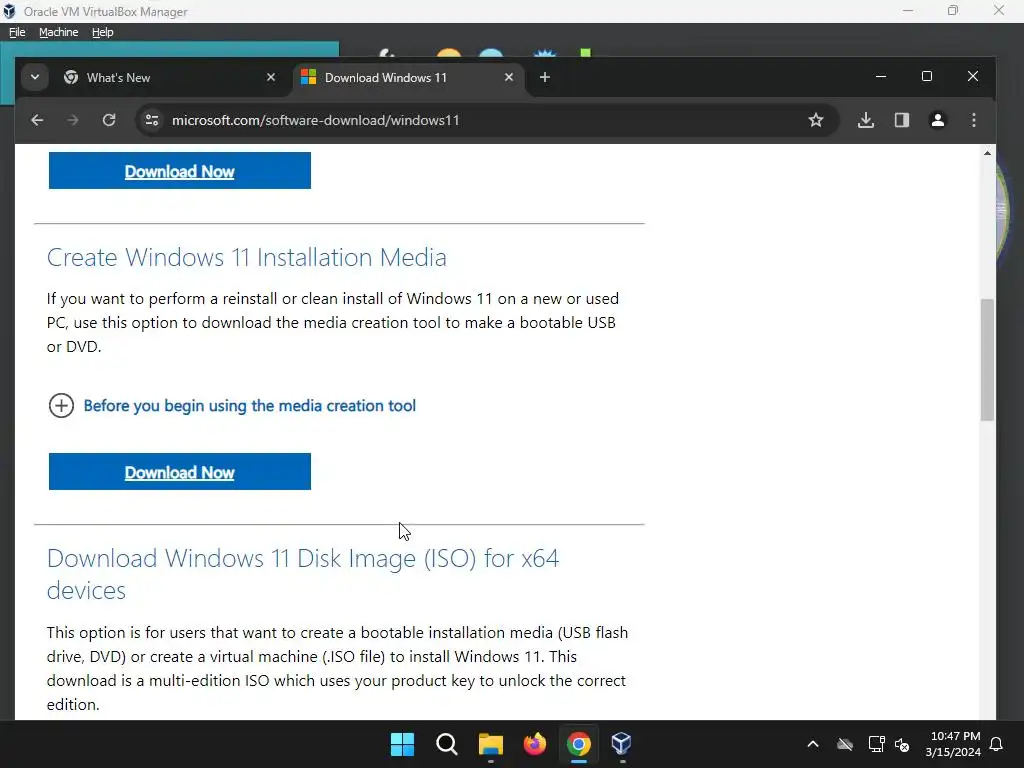Click the VirtualBox taskbar icon

point(621,744)
